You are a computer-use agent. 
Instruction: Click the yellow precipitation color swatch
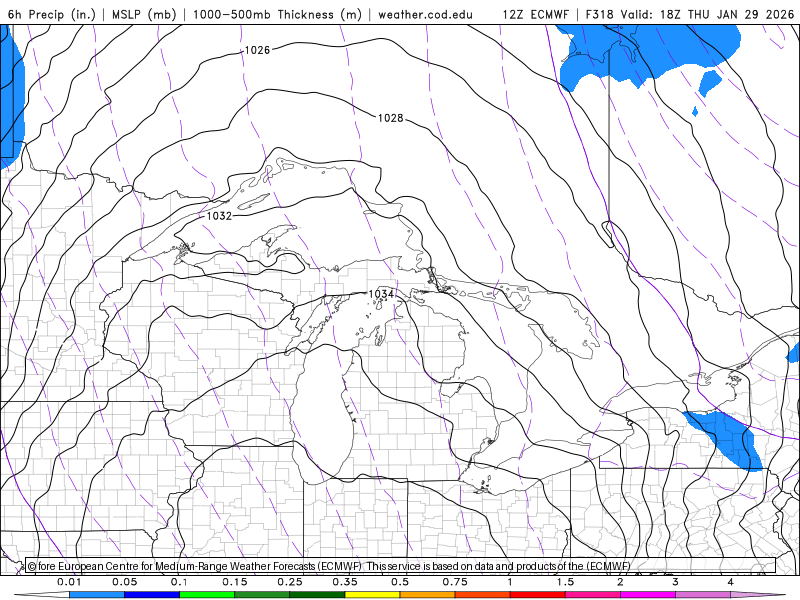tap(372, 595)
